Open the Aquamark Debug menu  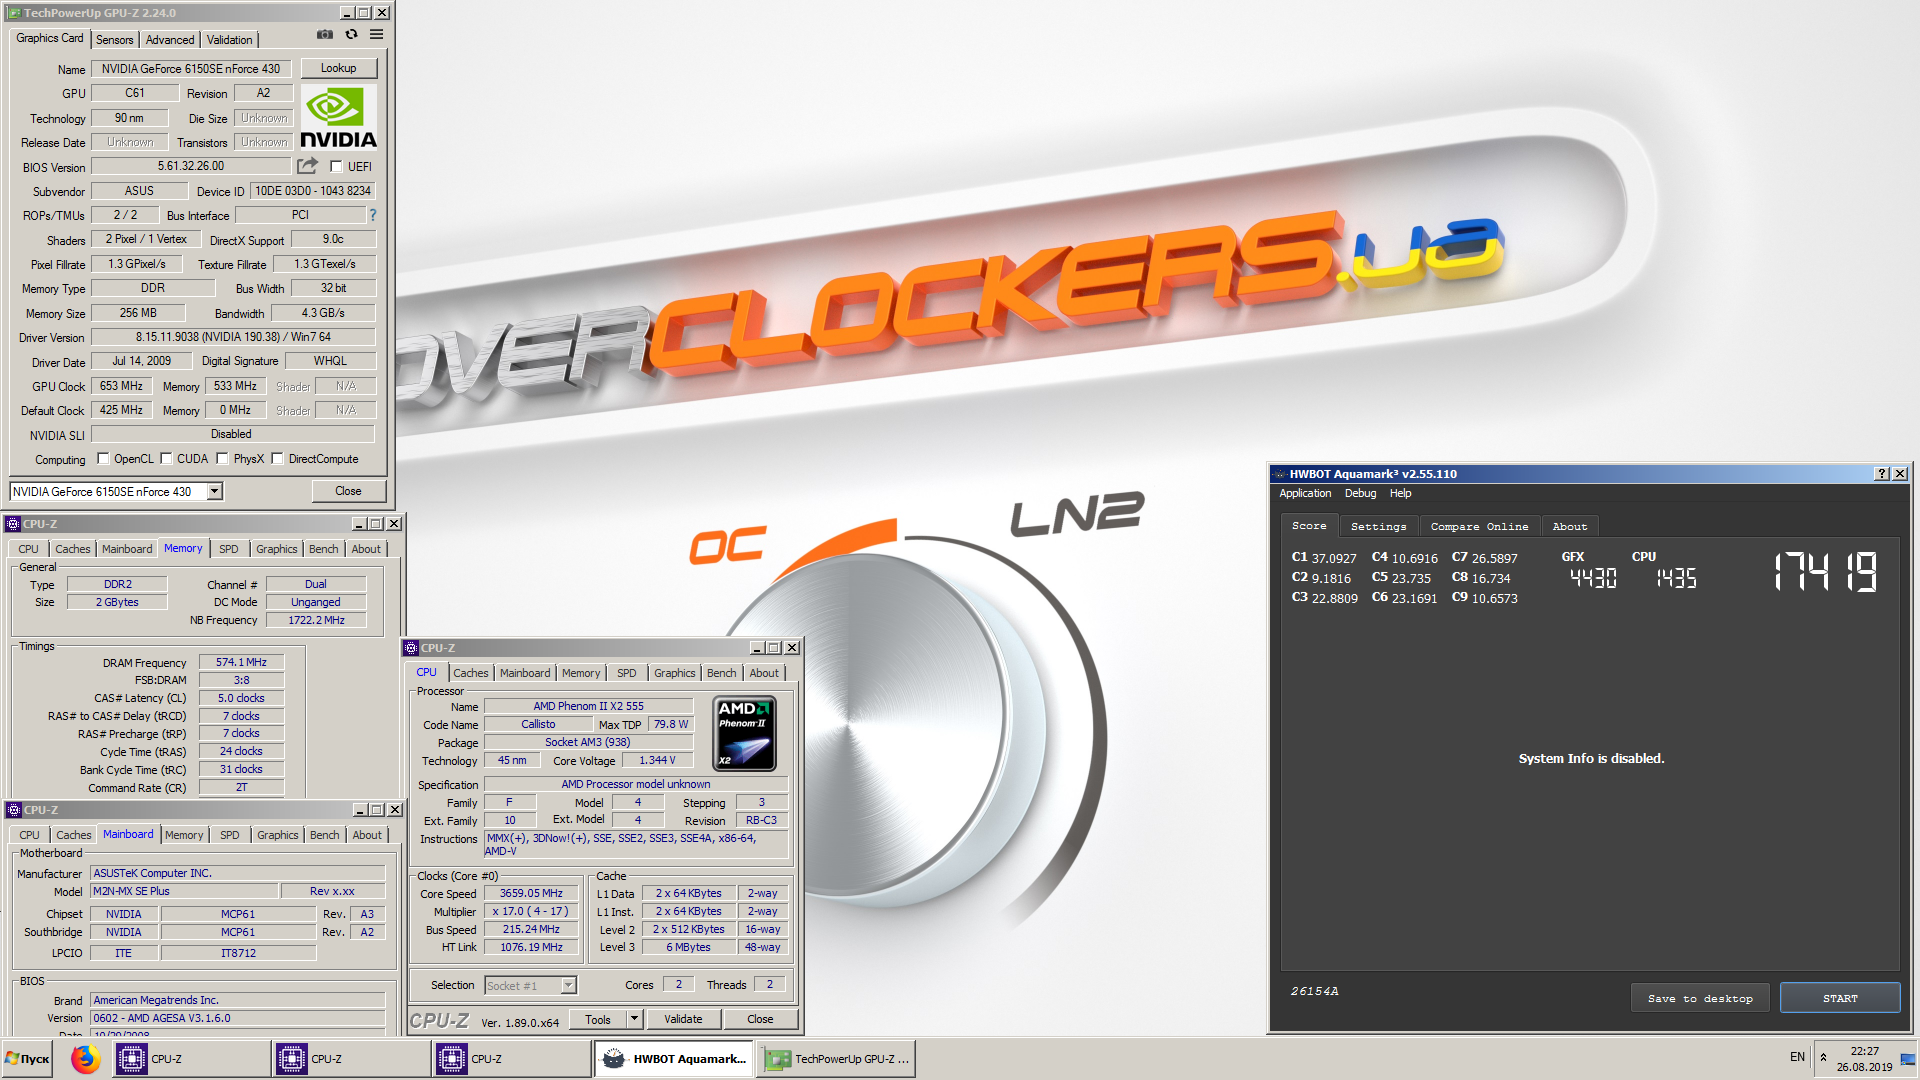pyautogui.click(x=1360, y=493)
